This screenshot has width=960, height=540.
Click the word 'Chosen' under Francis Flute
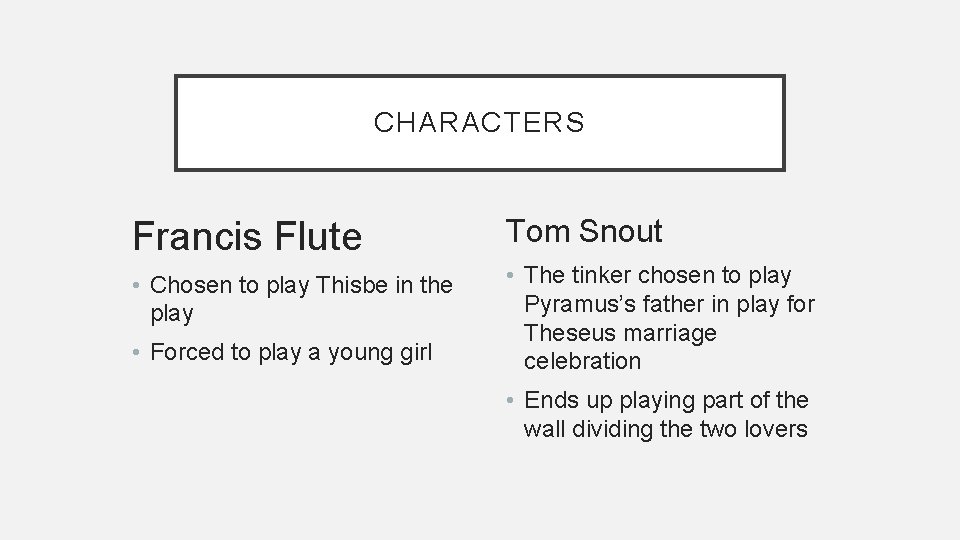[x=189, y=286]
